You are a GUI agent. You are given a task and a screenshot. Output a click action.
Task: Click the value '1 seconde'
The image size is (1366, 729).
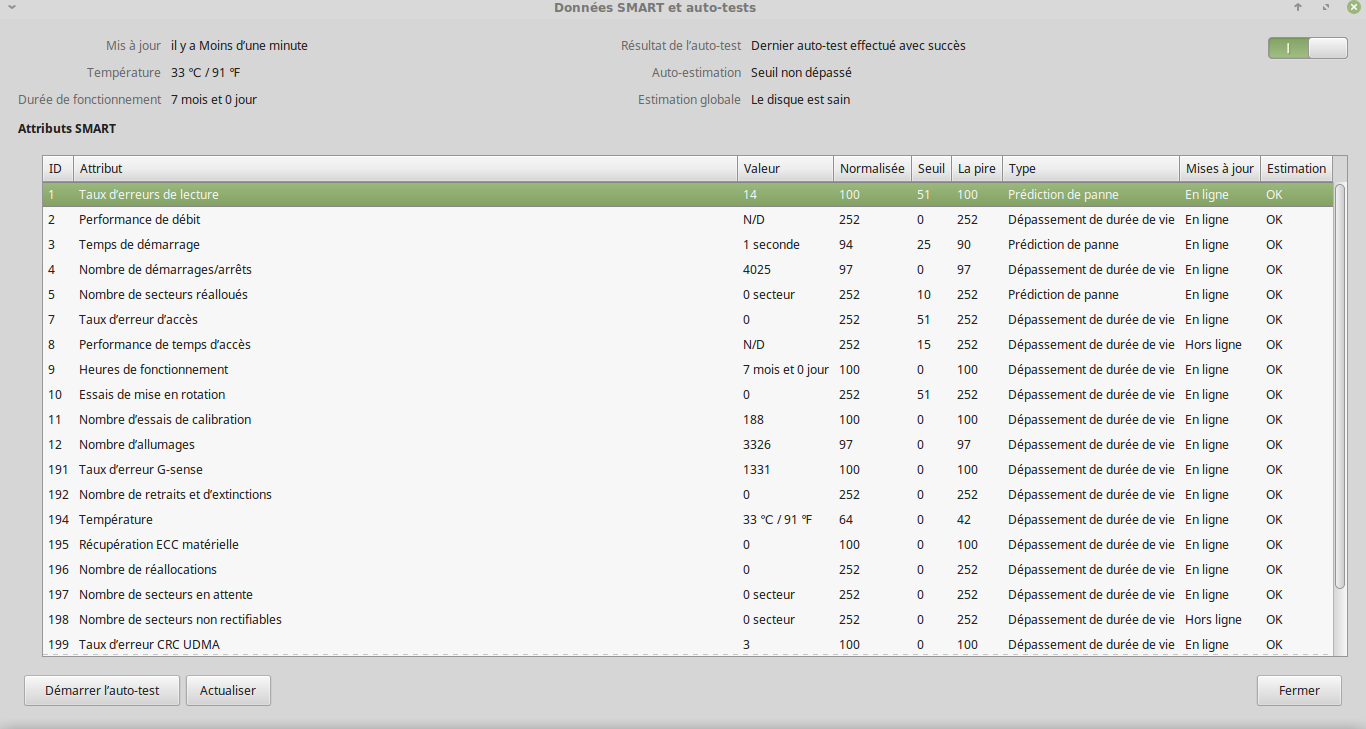(771, 244)
